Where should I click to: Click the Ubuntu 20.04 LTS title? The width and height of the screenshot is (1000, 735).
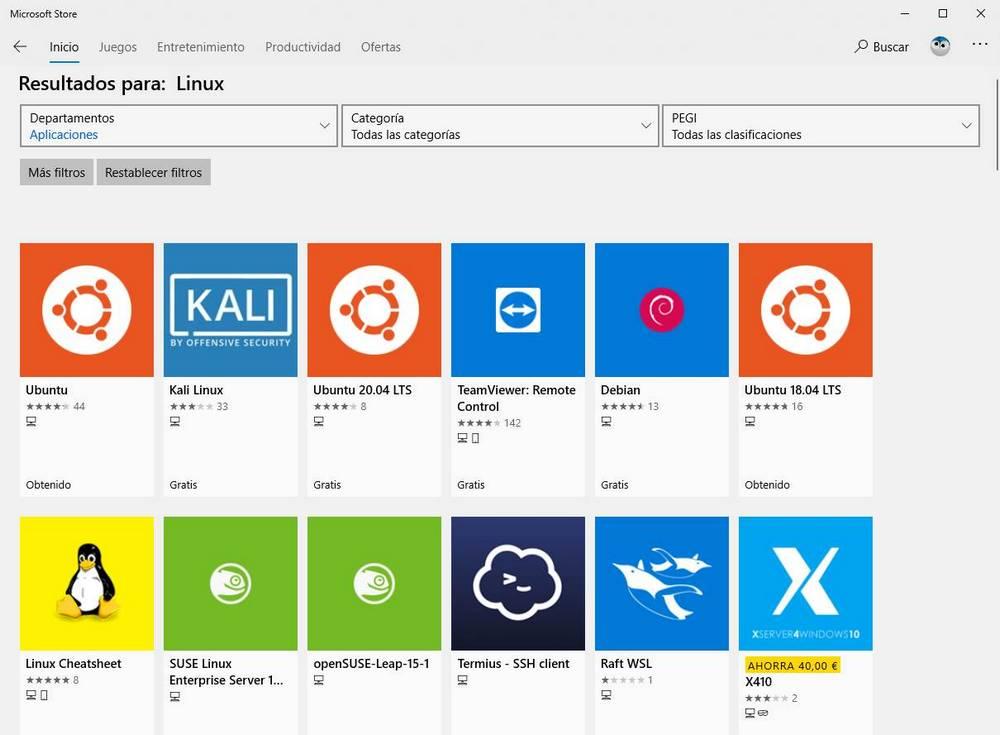362,390
